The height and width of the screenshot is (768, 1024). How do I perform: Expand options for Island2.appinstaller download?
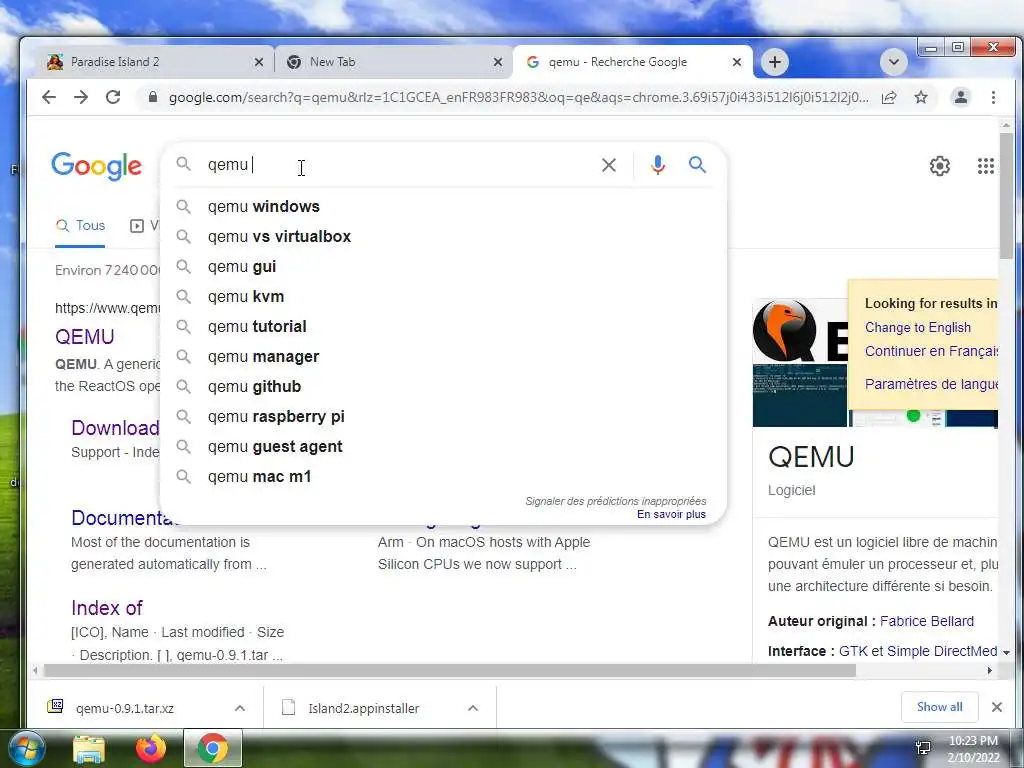pos(473,708)
